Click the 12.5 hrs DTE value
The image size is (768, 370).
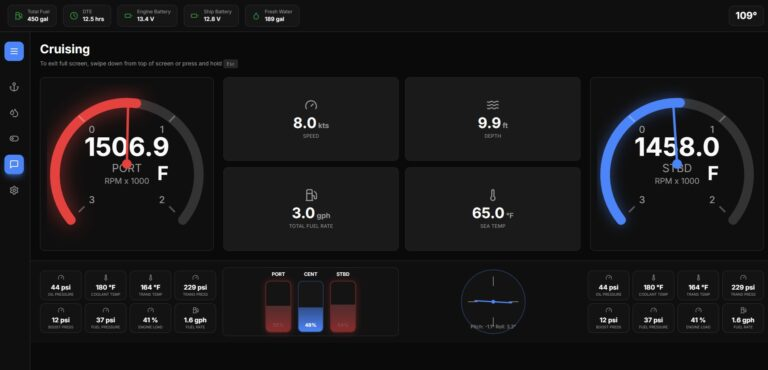click(93, 19)
